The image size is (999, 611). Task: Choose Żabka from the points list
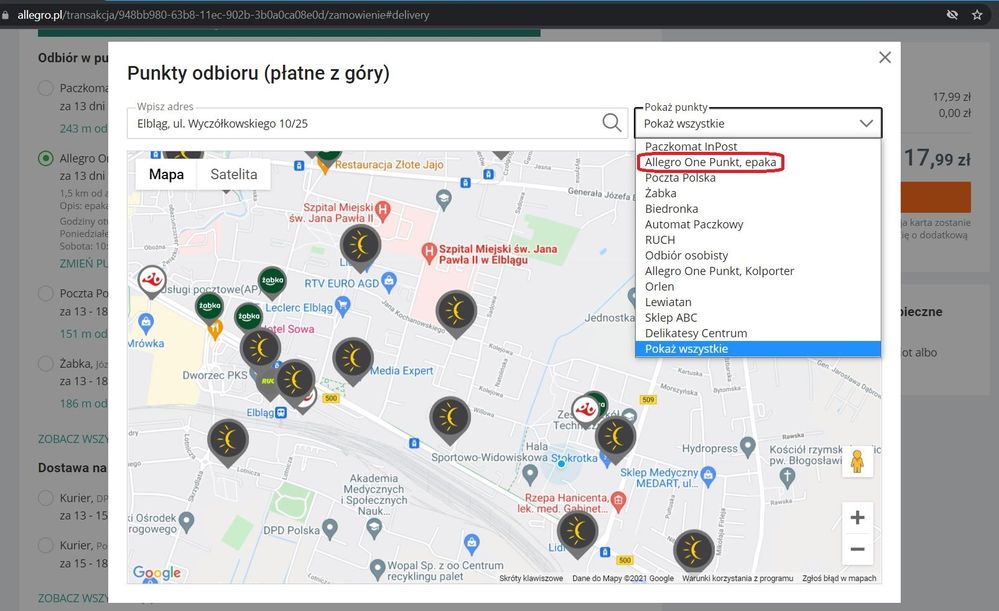click(758, 193)
